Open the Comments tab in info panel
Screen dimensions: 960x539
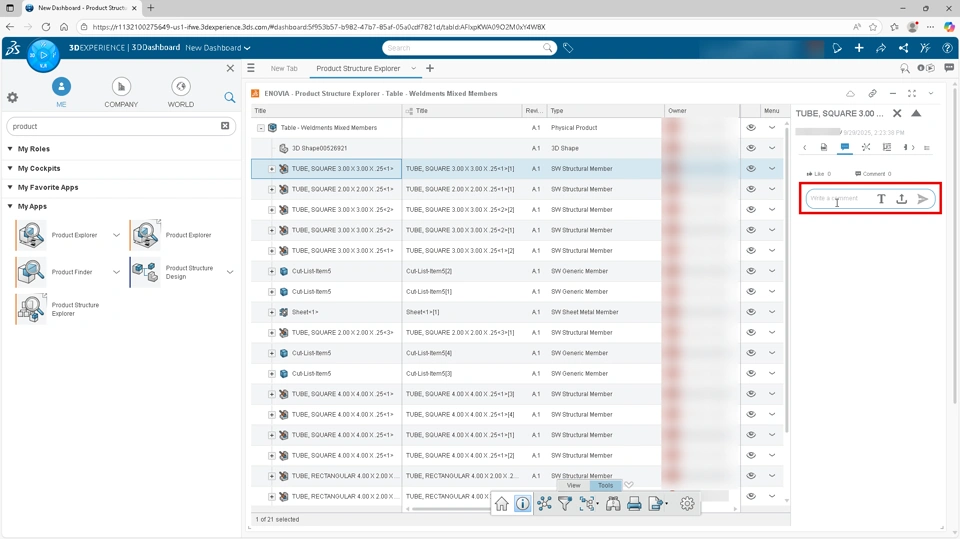click(845, 147)
